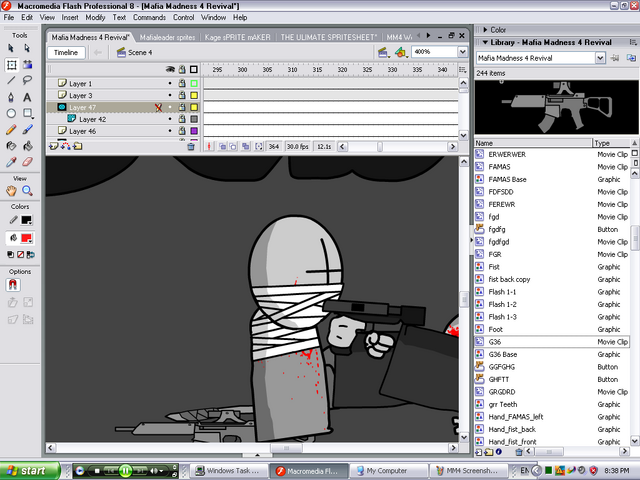Click the Edit Symbols icon
The width and height of the screenshot is (640, 480).
point(401,52)
